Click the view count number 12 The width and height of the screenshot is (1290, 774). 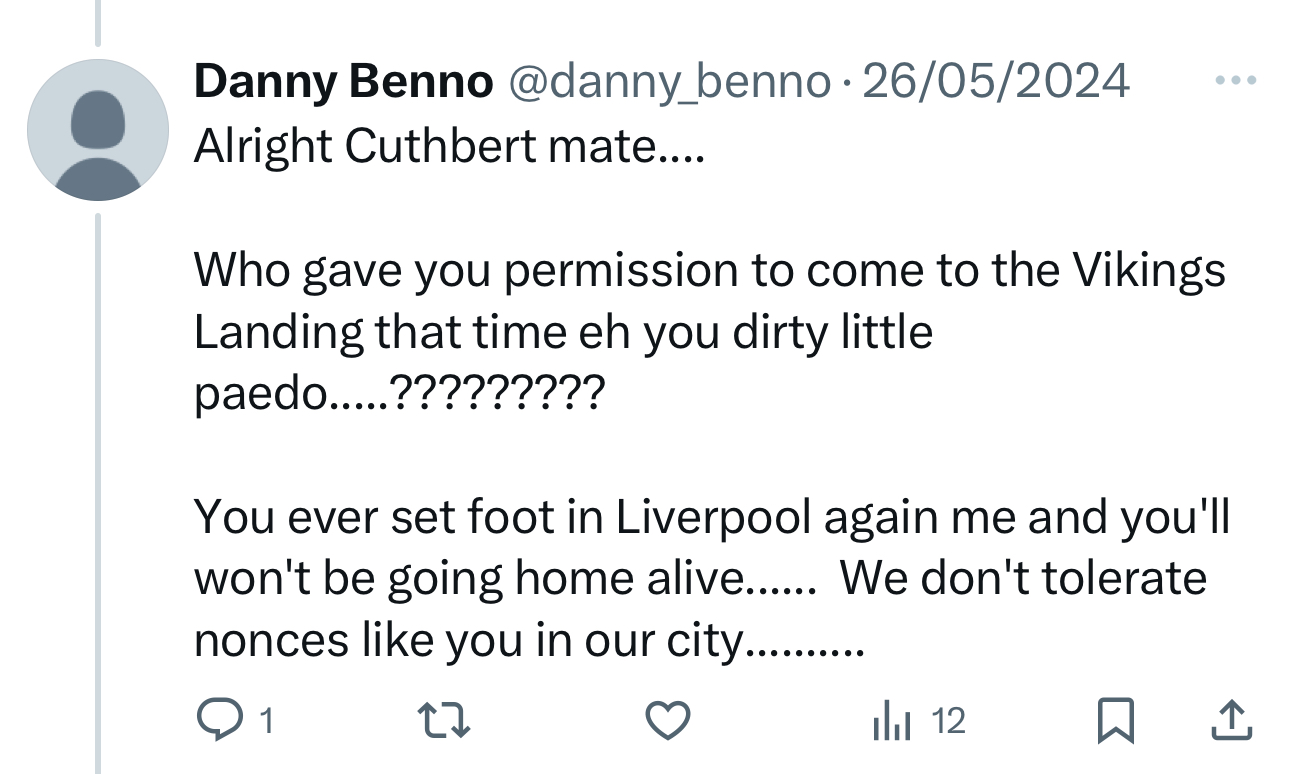(948, 720)
